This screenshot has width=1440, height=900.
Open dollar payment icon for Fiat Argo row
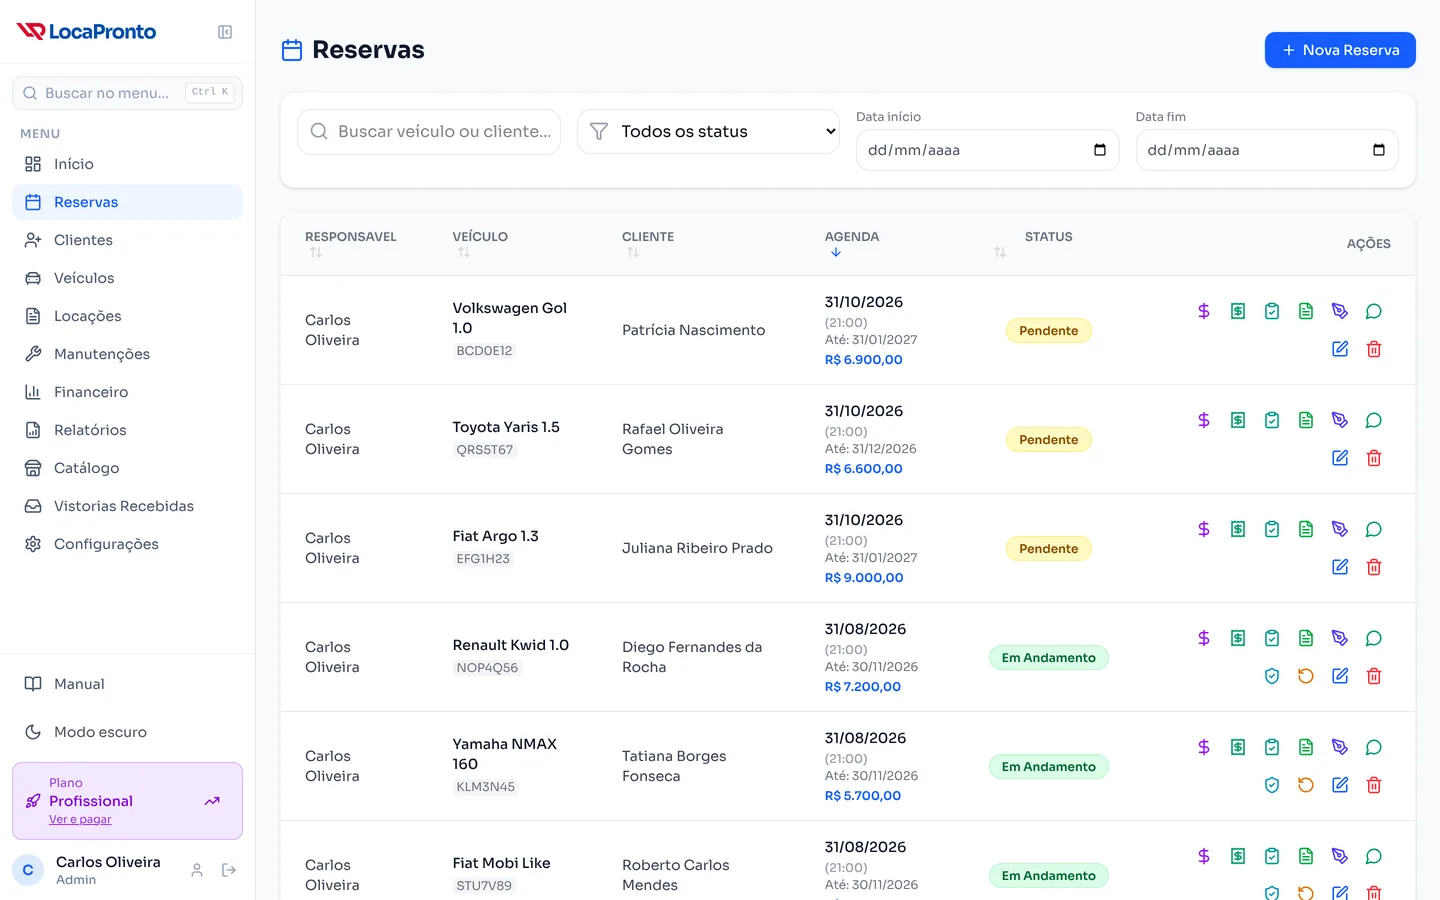tap(1204, 529)
